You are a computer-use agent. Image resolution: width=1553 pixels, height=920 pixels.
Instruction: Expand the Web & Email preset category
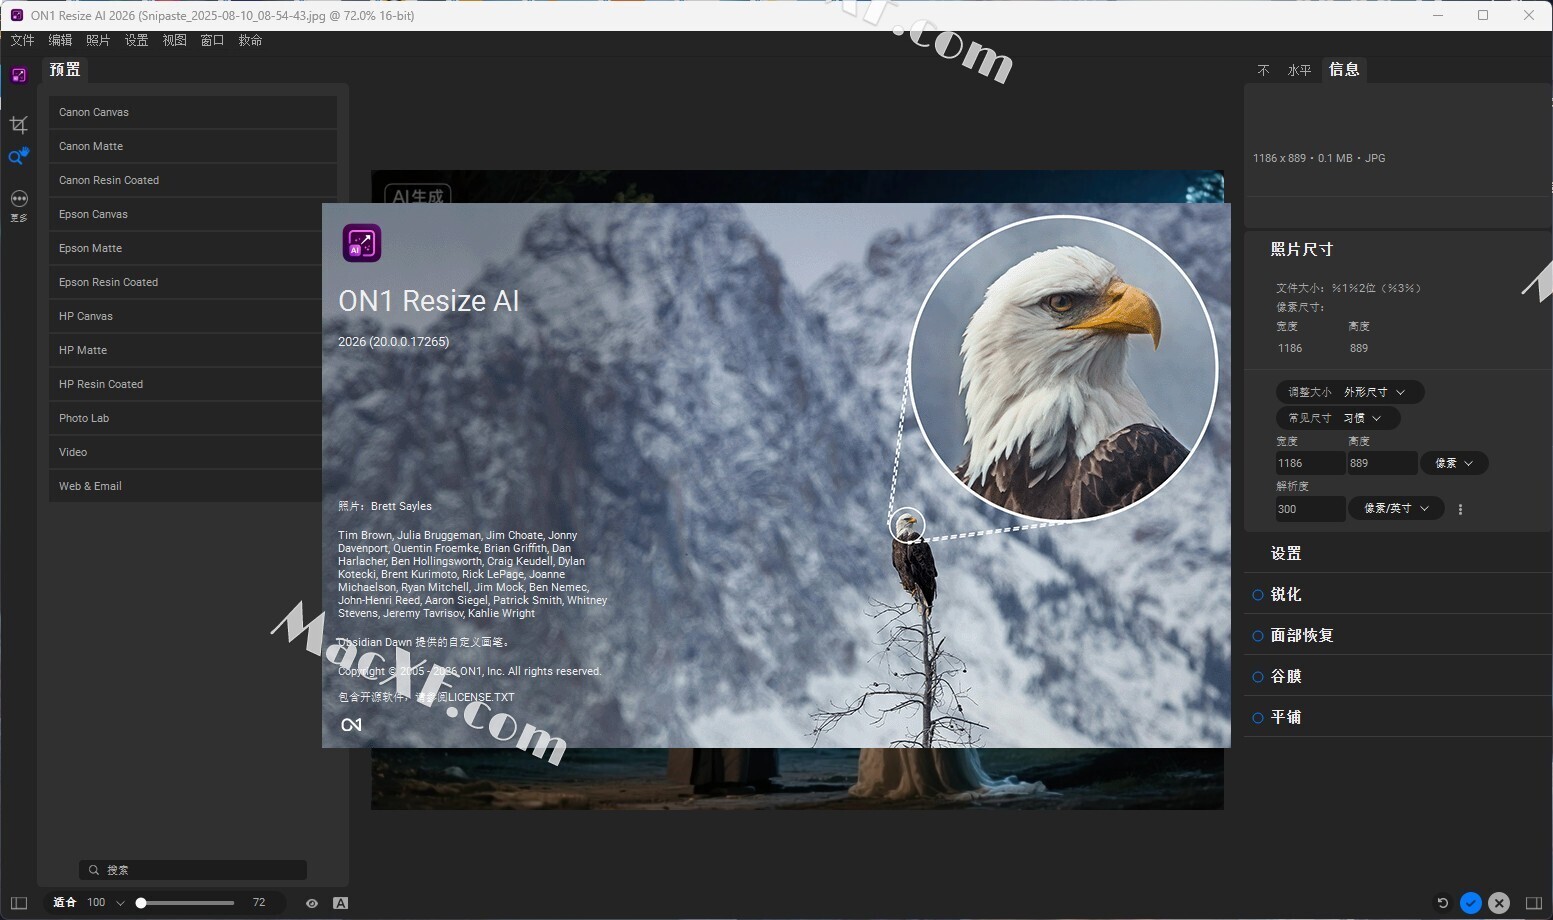coord(192,486)
